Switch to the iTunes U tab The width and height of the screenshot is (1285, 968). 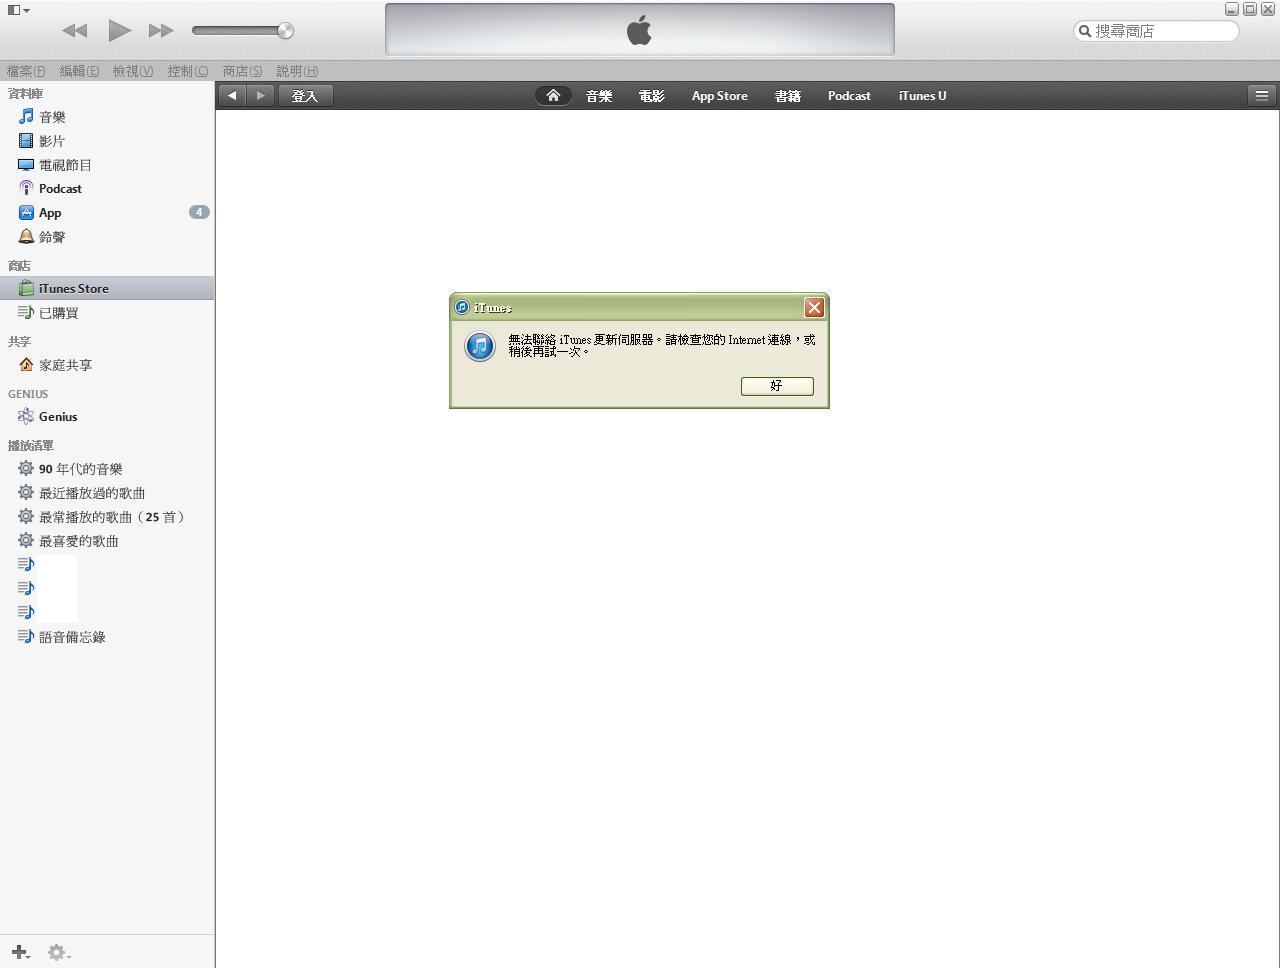[x=922, y=96]
